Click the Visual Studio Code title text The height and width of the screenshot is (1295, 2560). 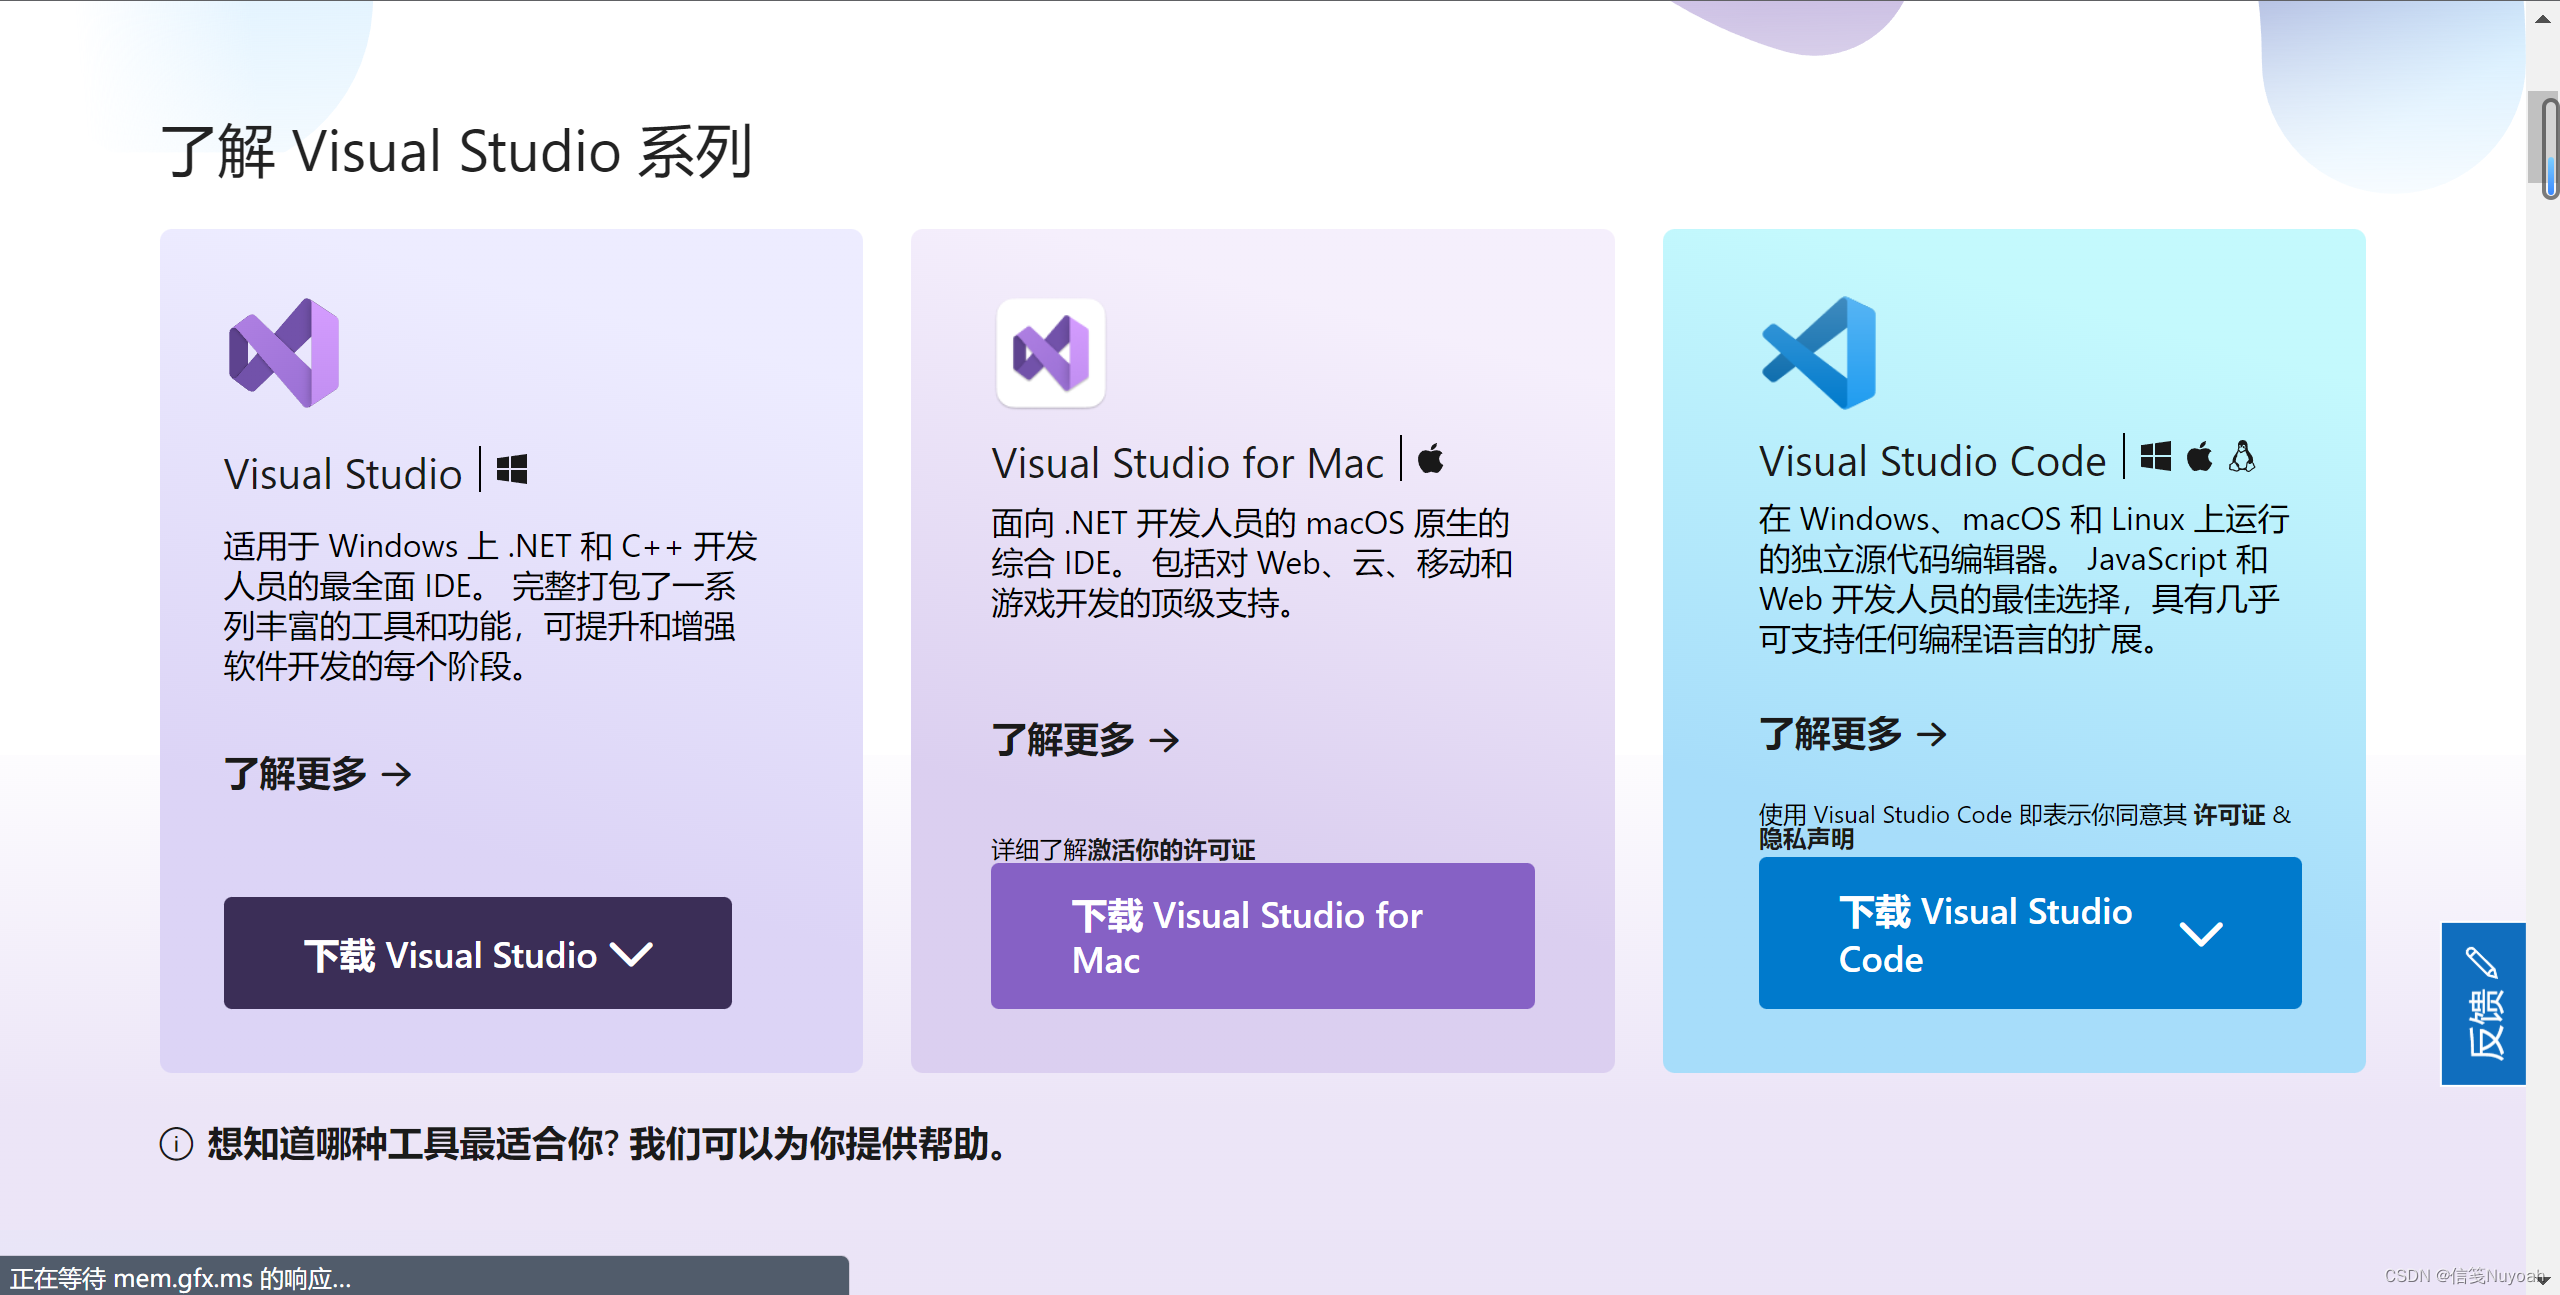(x=1932, y=460)
